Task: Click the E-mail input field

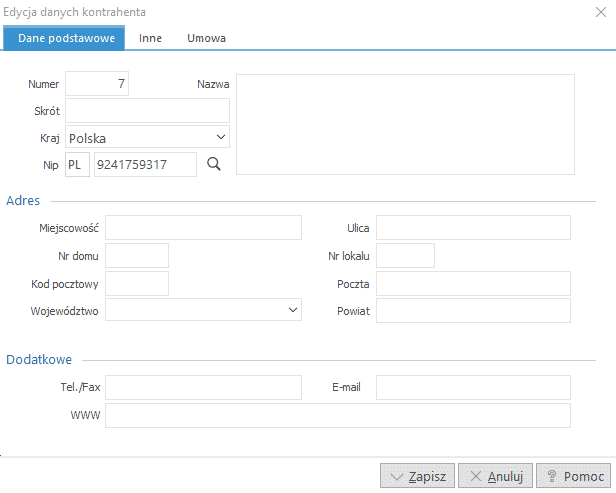Action: coord(473,387)
